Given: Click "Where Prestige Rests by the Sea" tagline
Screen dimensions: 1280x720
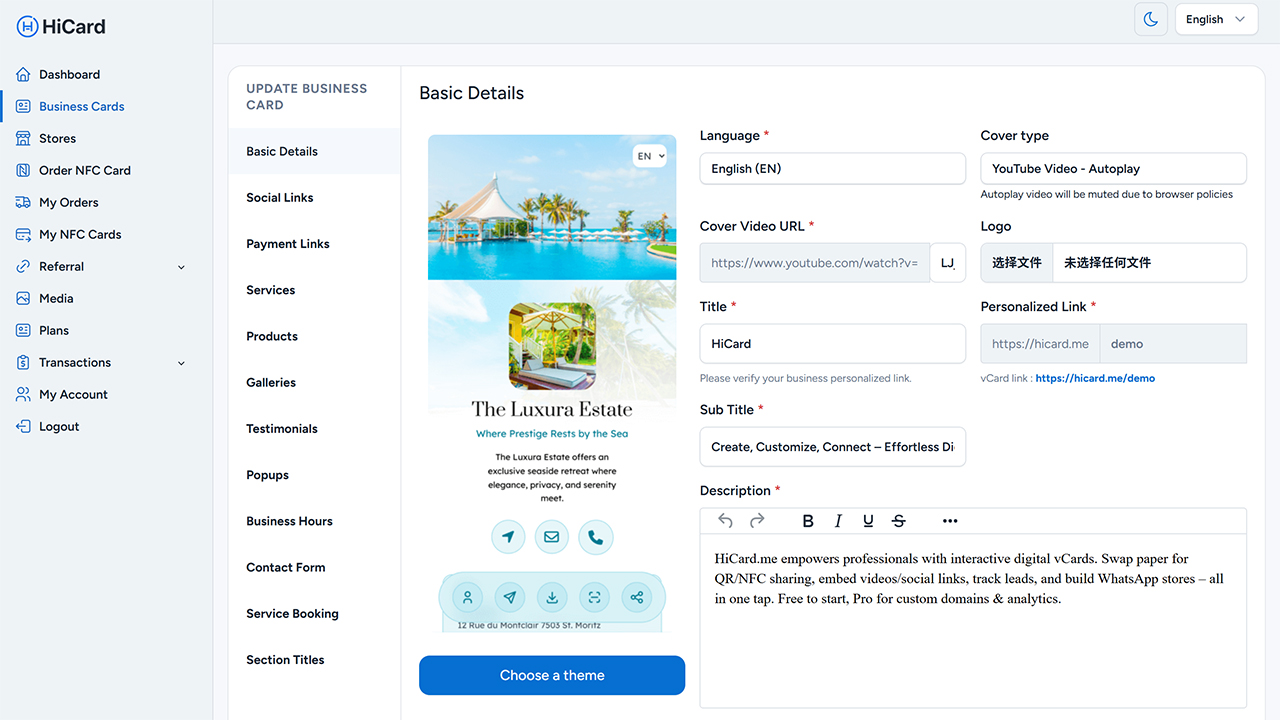Looking at the screenshot, I should (552, 434).
